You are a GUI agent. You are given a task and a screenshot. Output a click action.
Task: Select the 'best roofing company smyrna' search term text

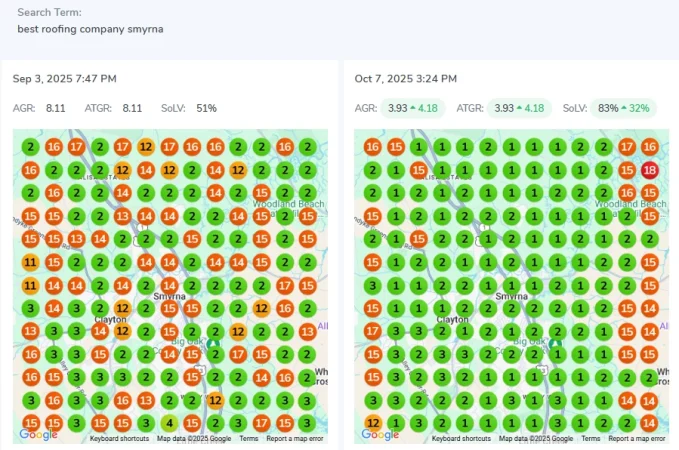pyautogui.click(x=91, y=29)
